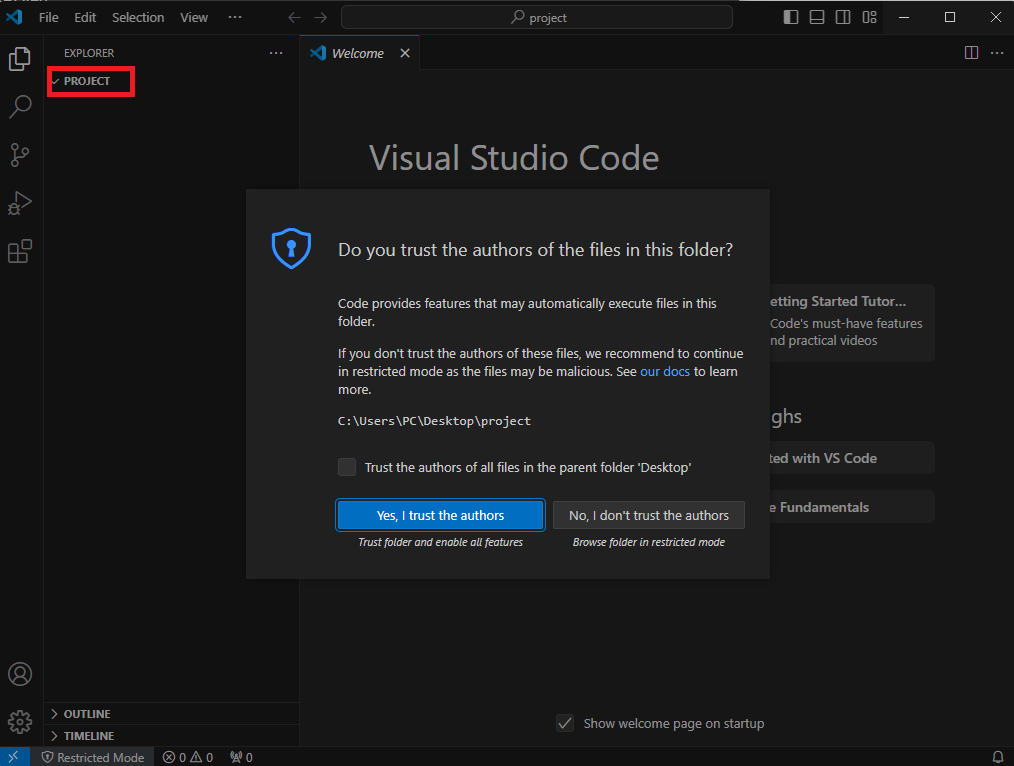Viewport: 1014px width, 766px height.
Task: Expand the OUTLINE section
Action: tap(171, 714)
